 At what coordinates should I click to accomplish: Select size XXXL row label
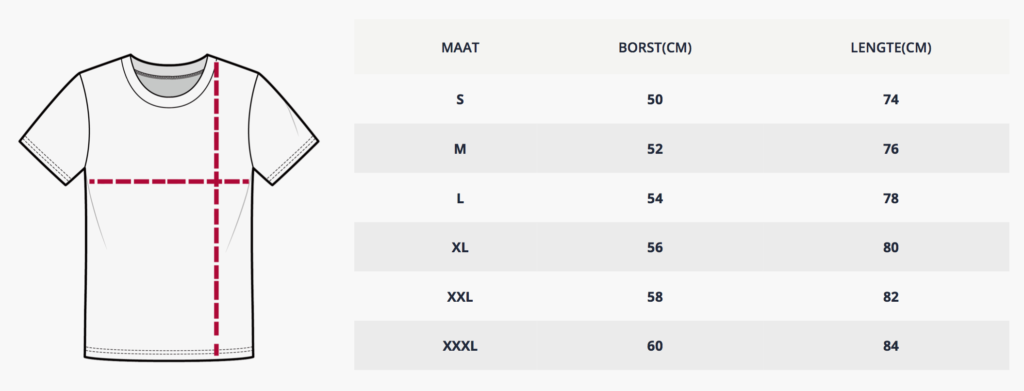pyautogui.click(x=460, y=346)
